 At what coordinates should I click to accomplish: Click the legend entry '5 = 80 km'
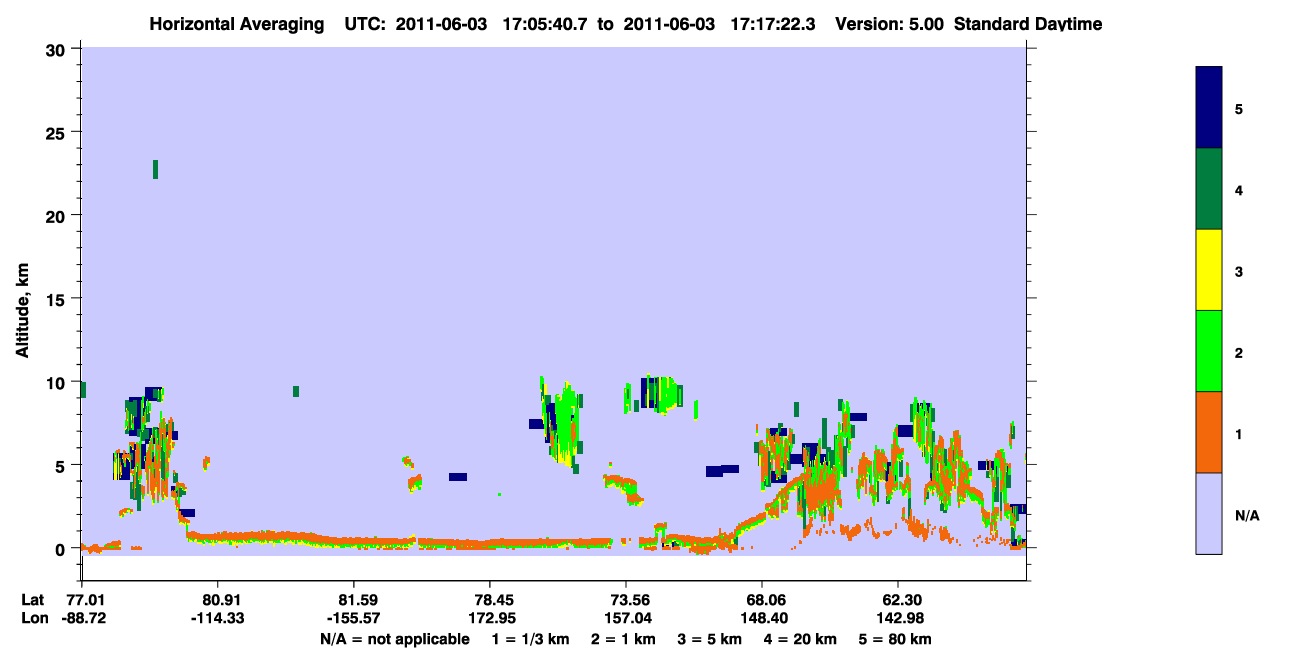click(x=895, y=639)
